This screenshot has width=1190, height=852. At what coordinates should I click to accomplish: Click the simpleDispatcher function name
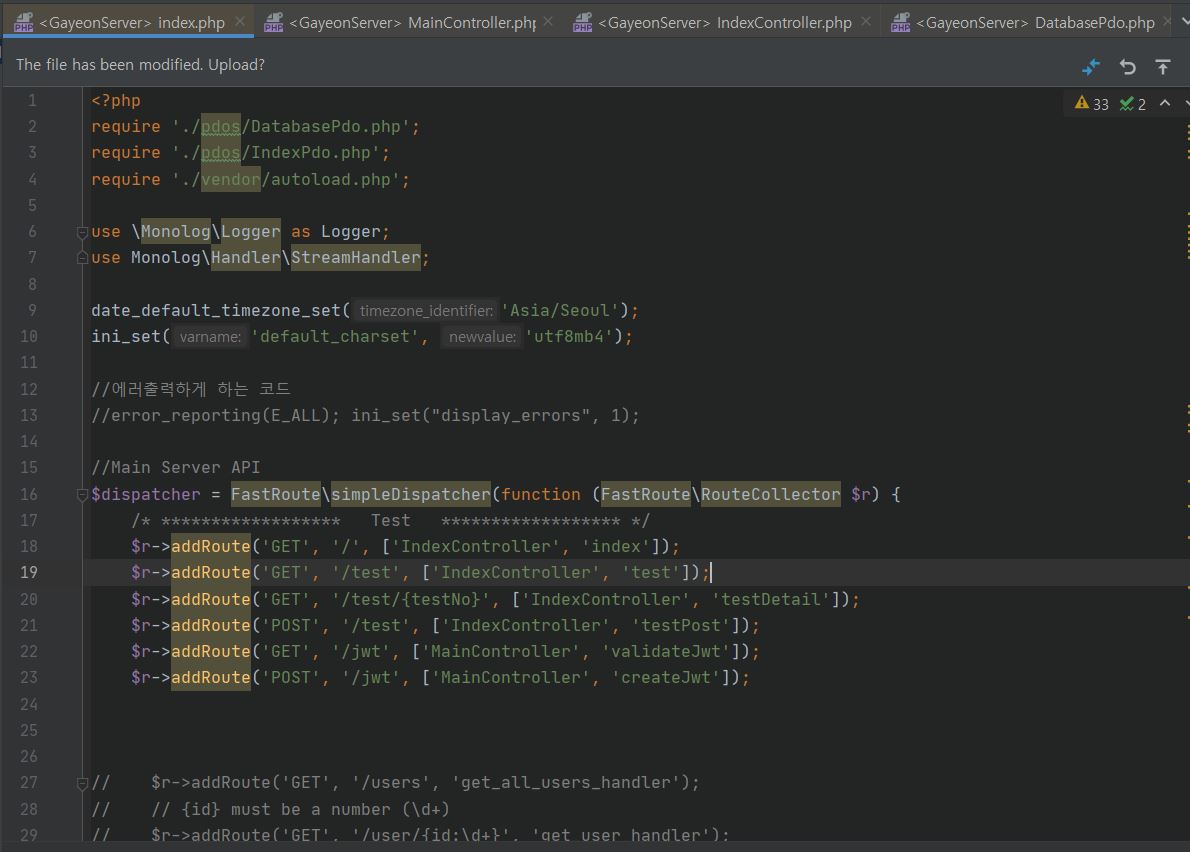[411, 494]
